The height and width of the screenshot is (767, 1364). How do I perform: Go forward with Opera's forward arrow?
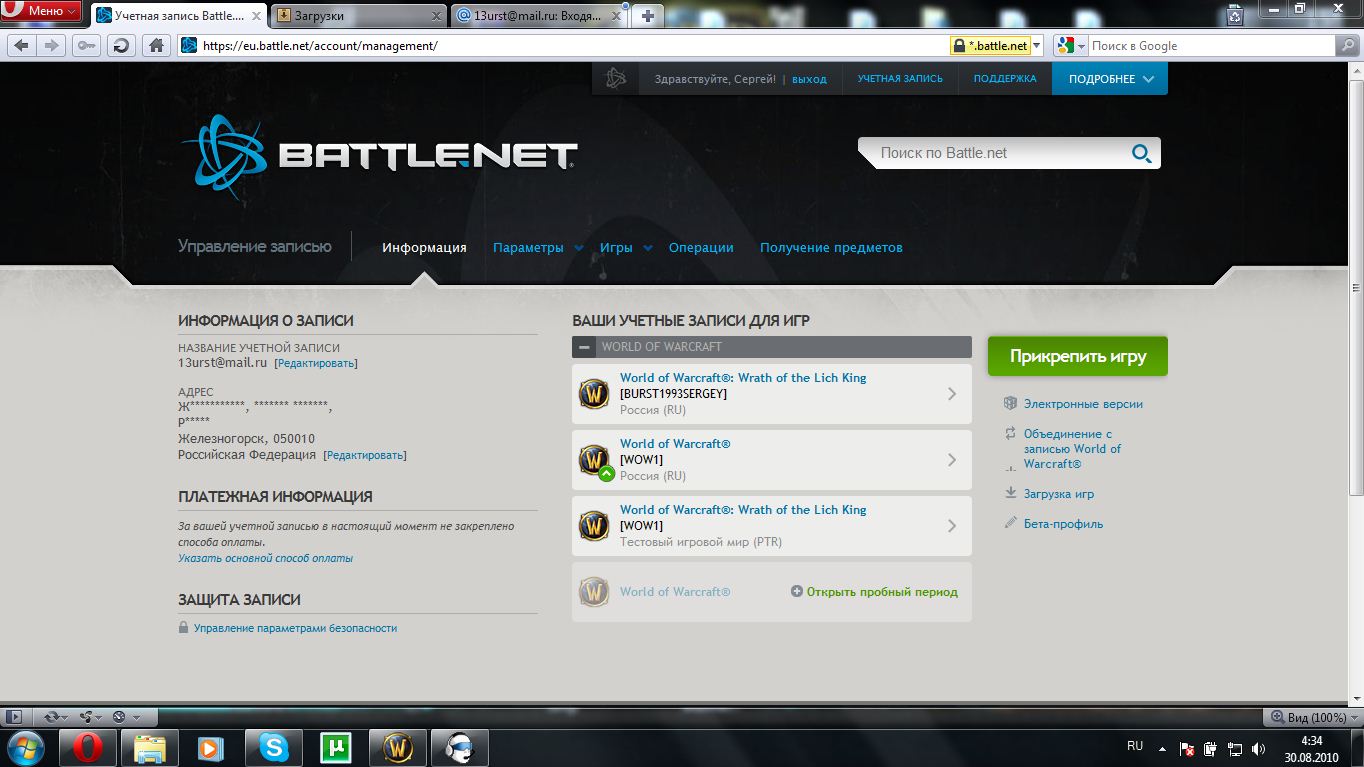pyautogui.click(x=52, y=45)
